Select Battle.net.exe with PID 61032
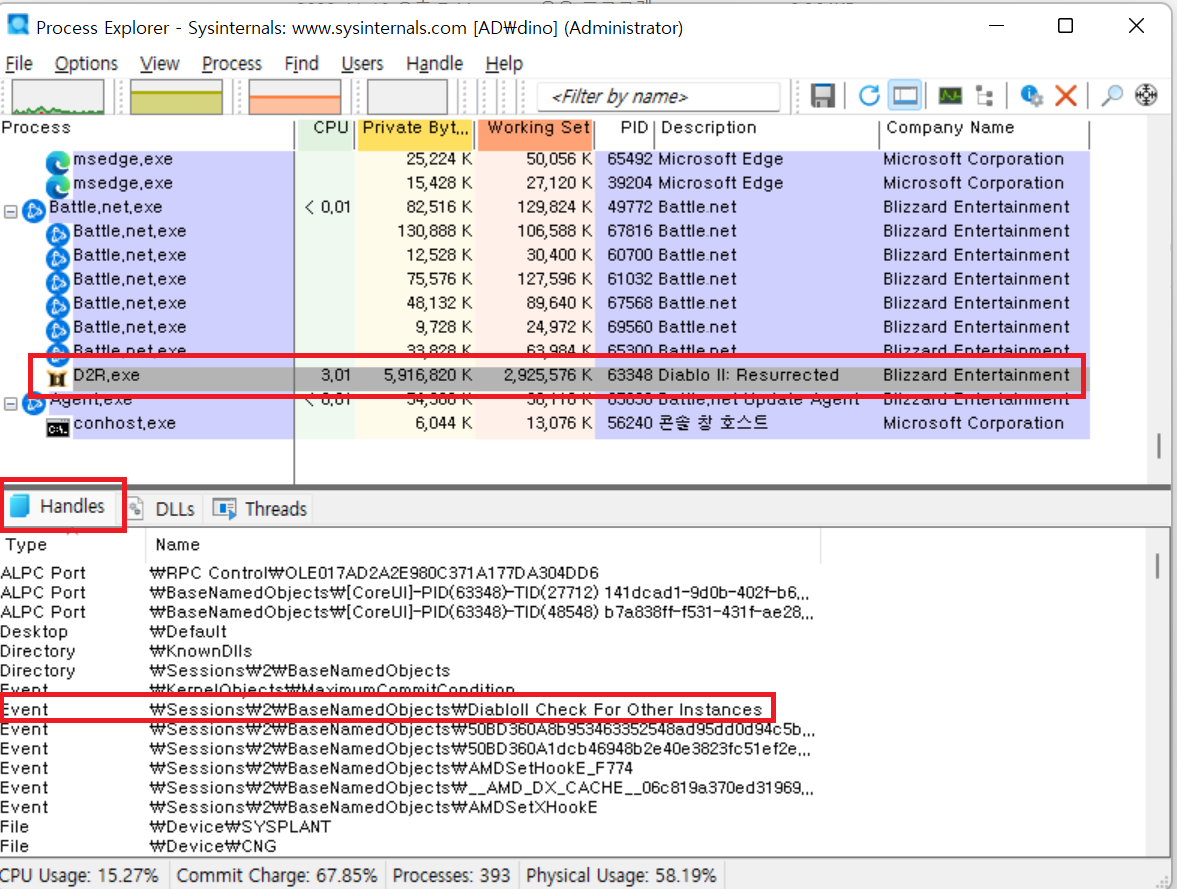This screenshot has height=889, width=1177. click(544, 279)
